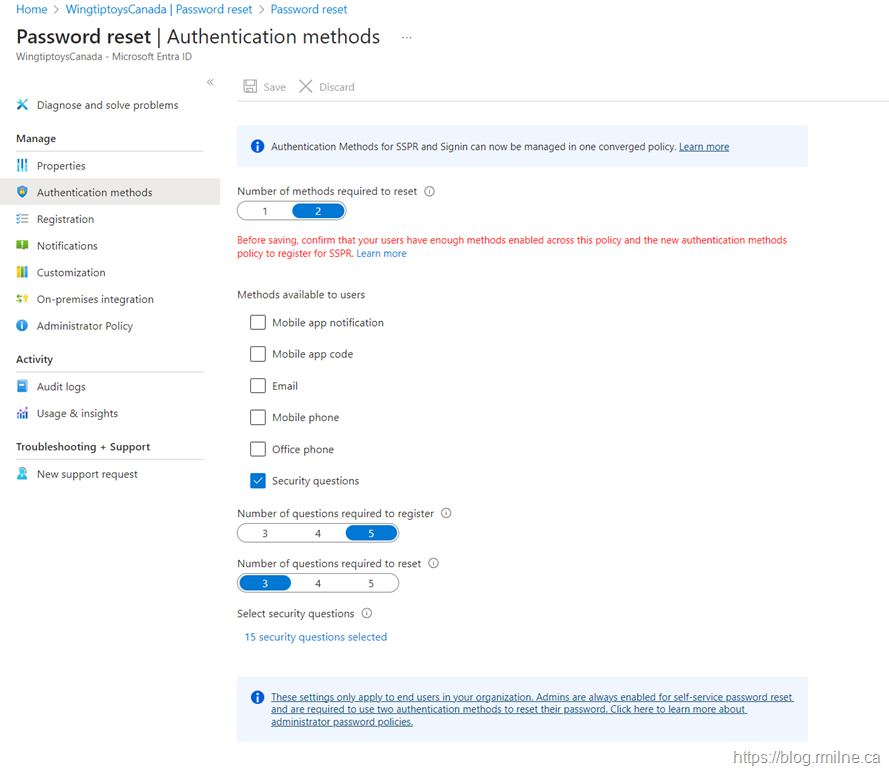The image size is (889, 768).
Task: Check the Email method checkbox
Action: tap(258, 386)
